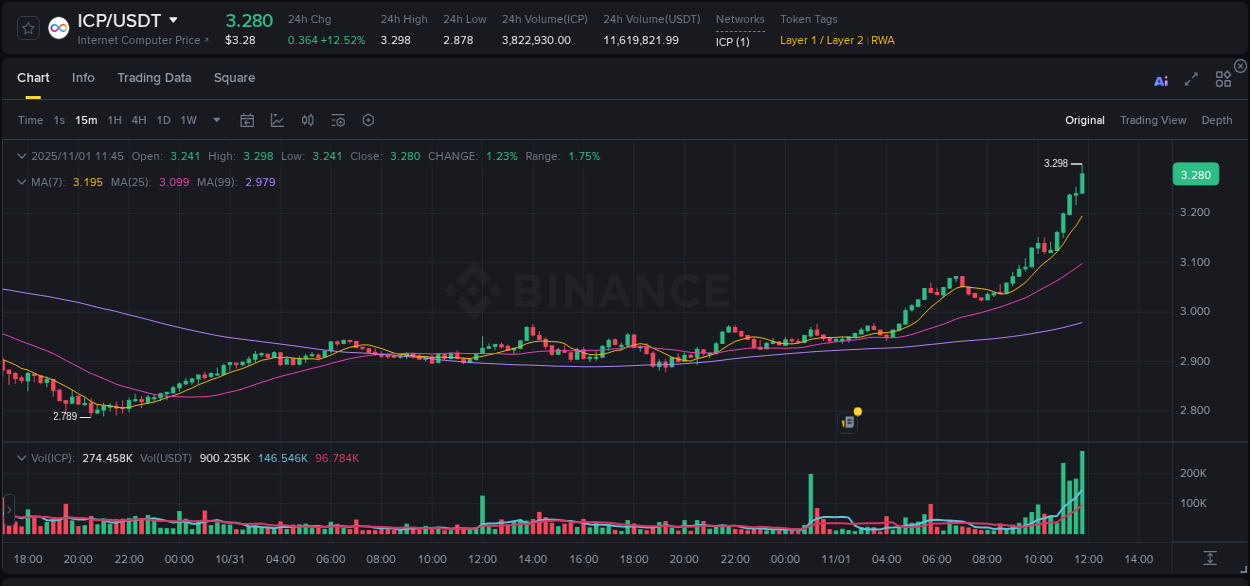Open the go-to-date calendar icon
The height and width of the screenshot is (586, 1250).
coord(247,120)
